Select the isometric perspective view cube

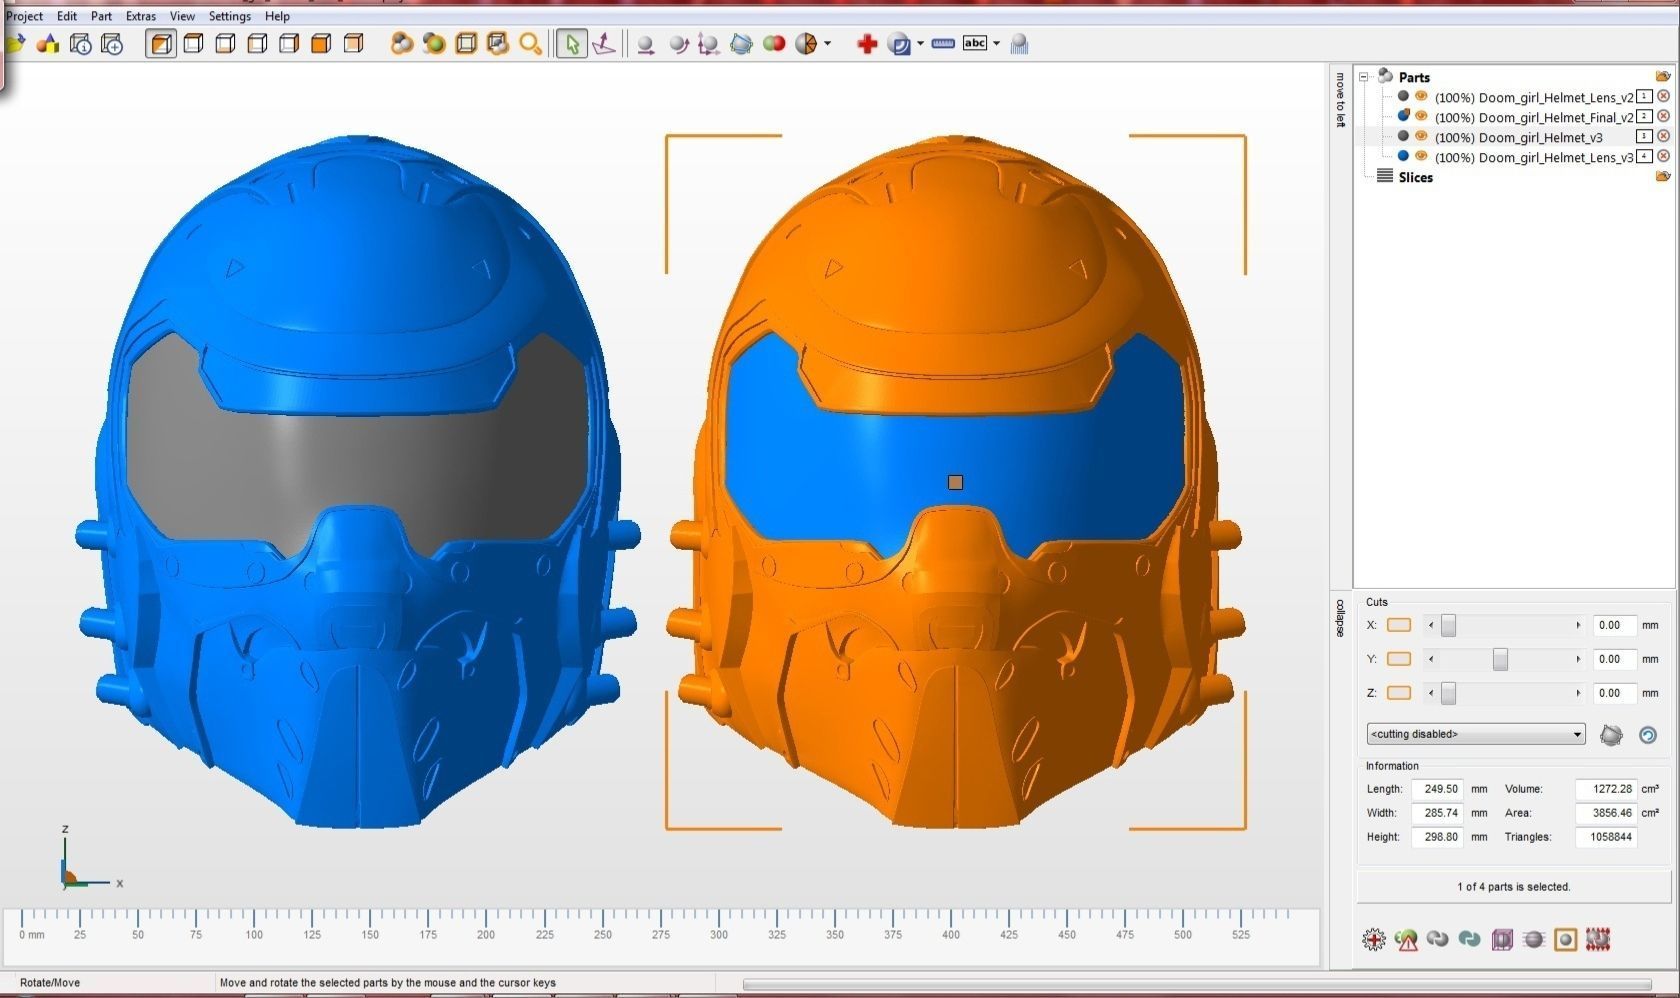161,43
